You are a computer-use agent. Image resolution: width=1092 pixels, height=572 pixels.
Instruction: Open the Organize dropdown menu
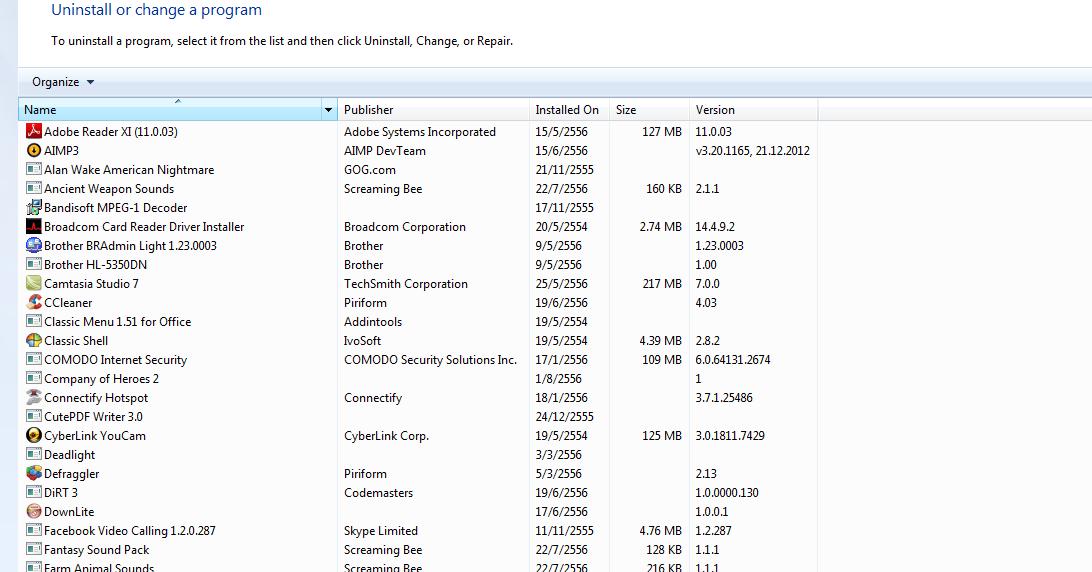[x=63, y=82]
